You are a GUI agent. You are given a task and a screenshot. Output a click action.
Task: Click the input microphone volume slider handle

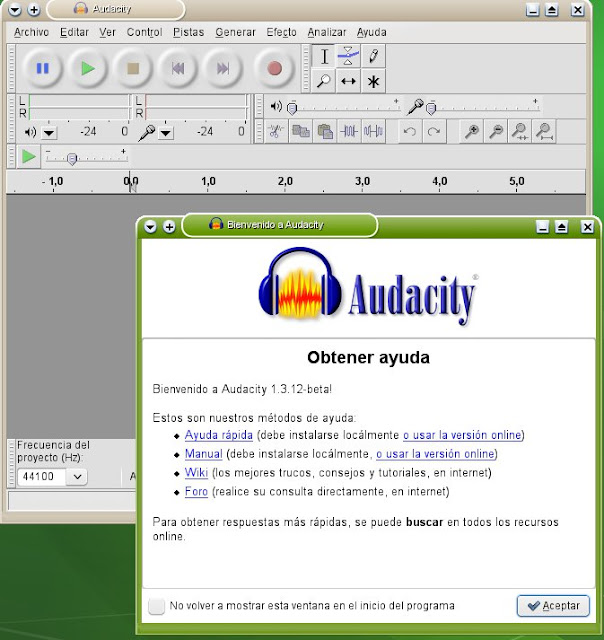[431, 109]
